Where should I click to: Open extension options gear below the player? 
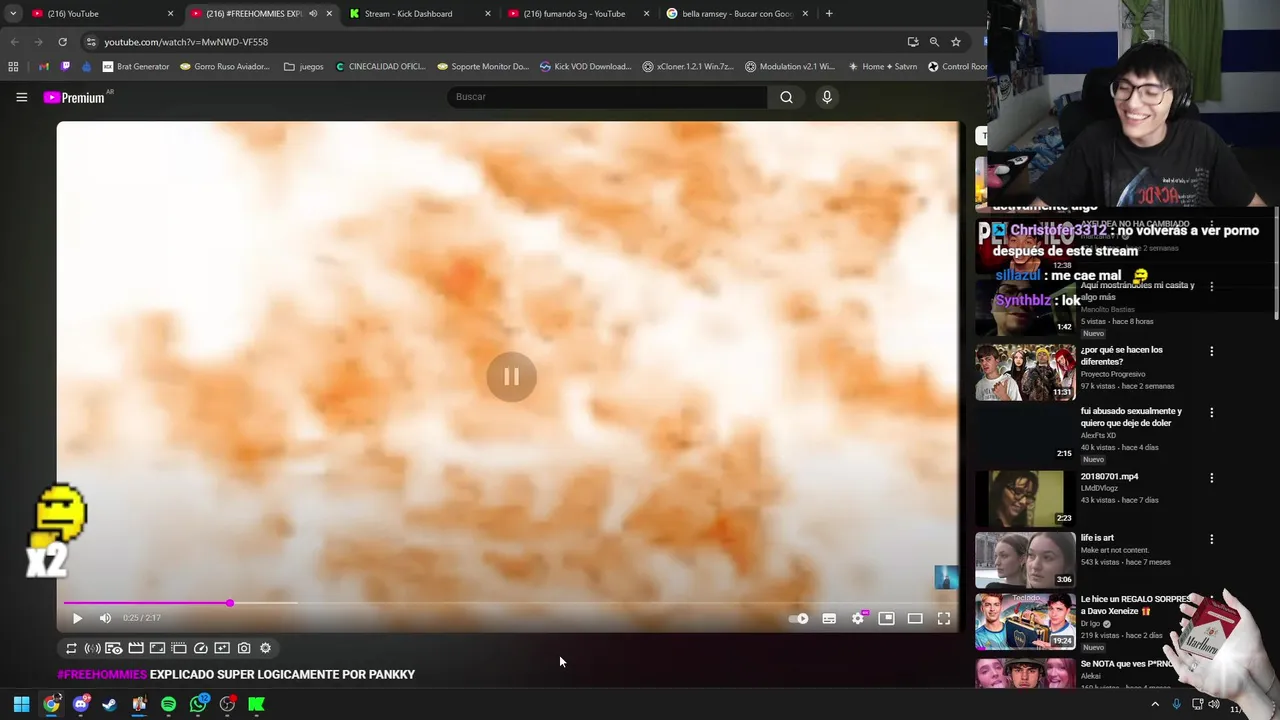[x=265, y=648]
